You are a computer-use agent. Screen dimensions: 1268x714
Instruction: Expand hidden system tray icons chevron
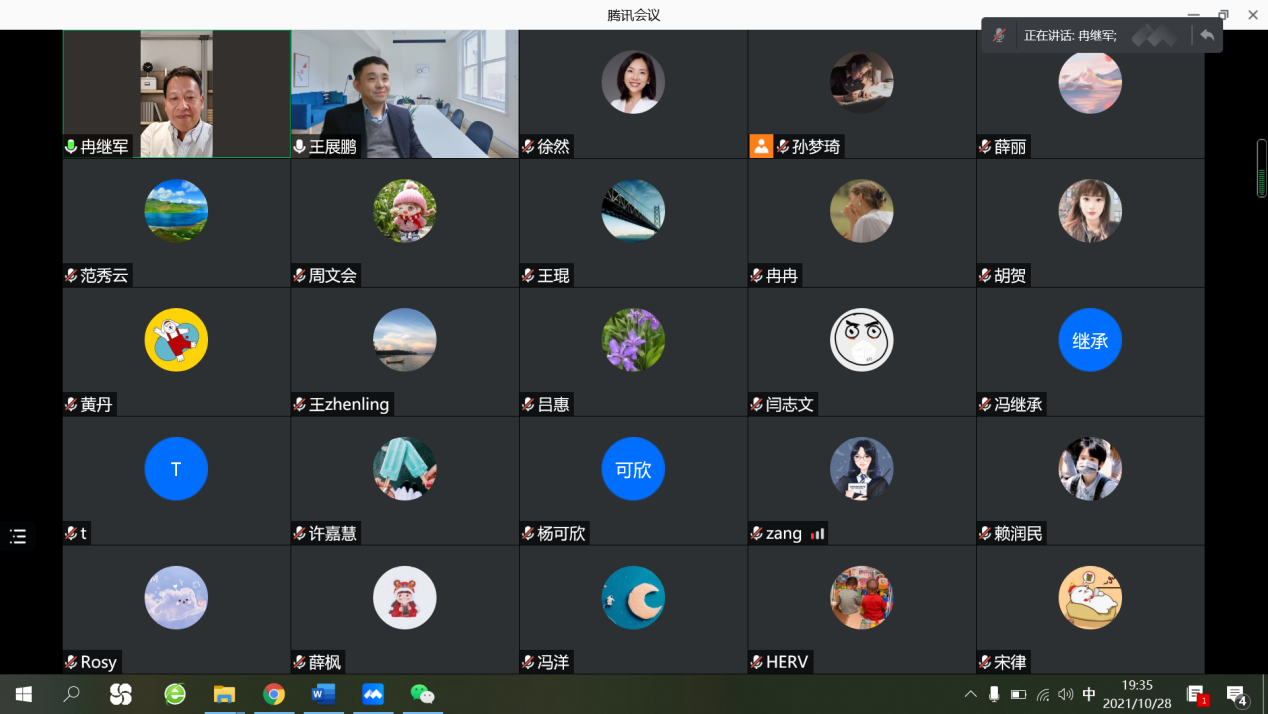click(970, 694)
